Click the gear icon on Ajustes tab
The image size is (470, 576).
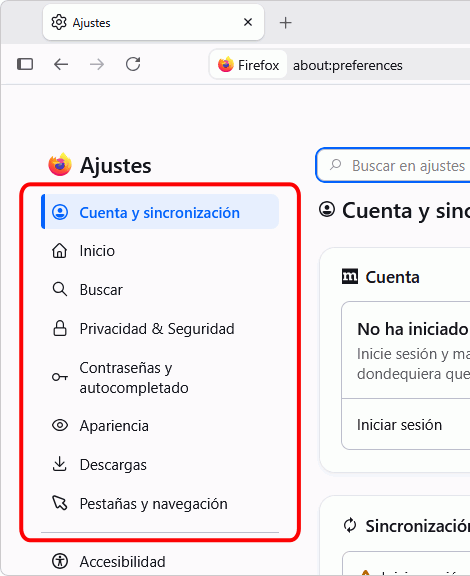coord(59,22)
